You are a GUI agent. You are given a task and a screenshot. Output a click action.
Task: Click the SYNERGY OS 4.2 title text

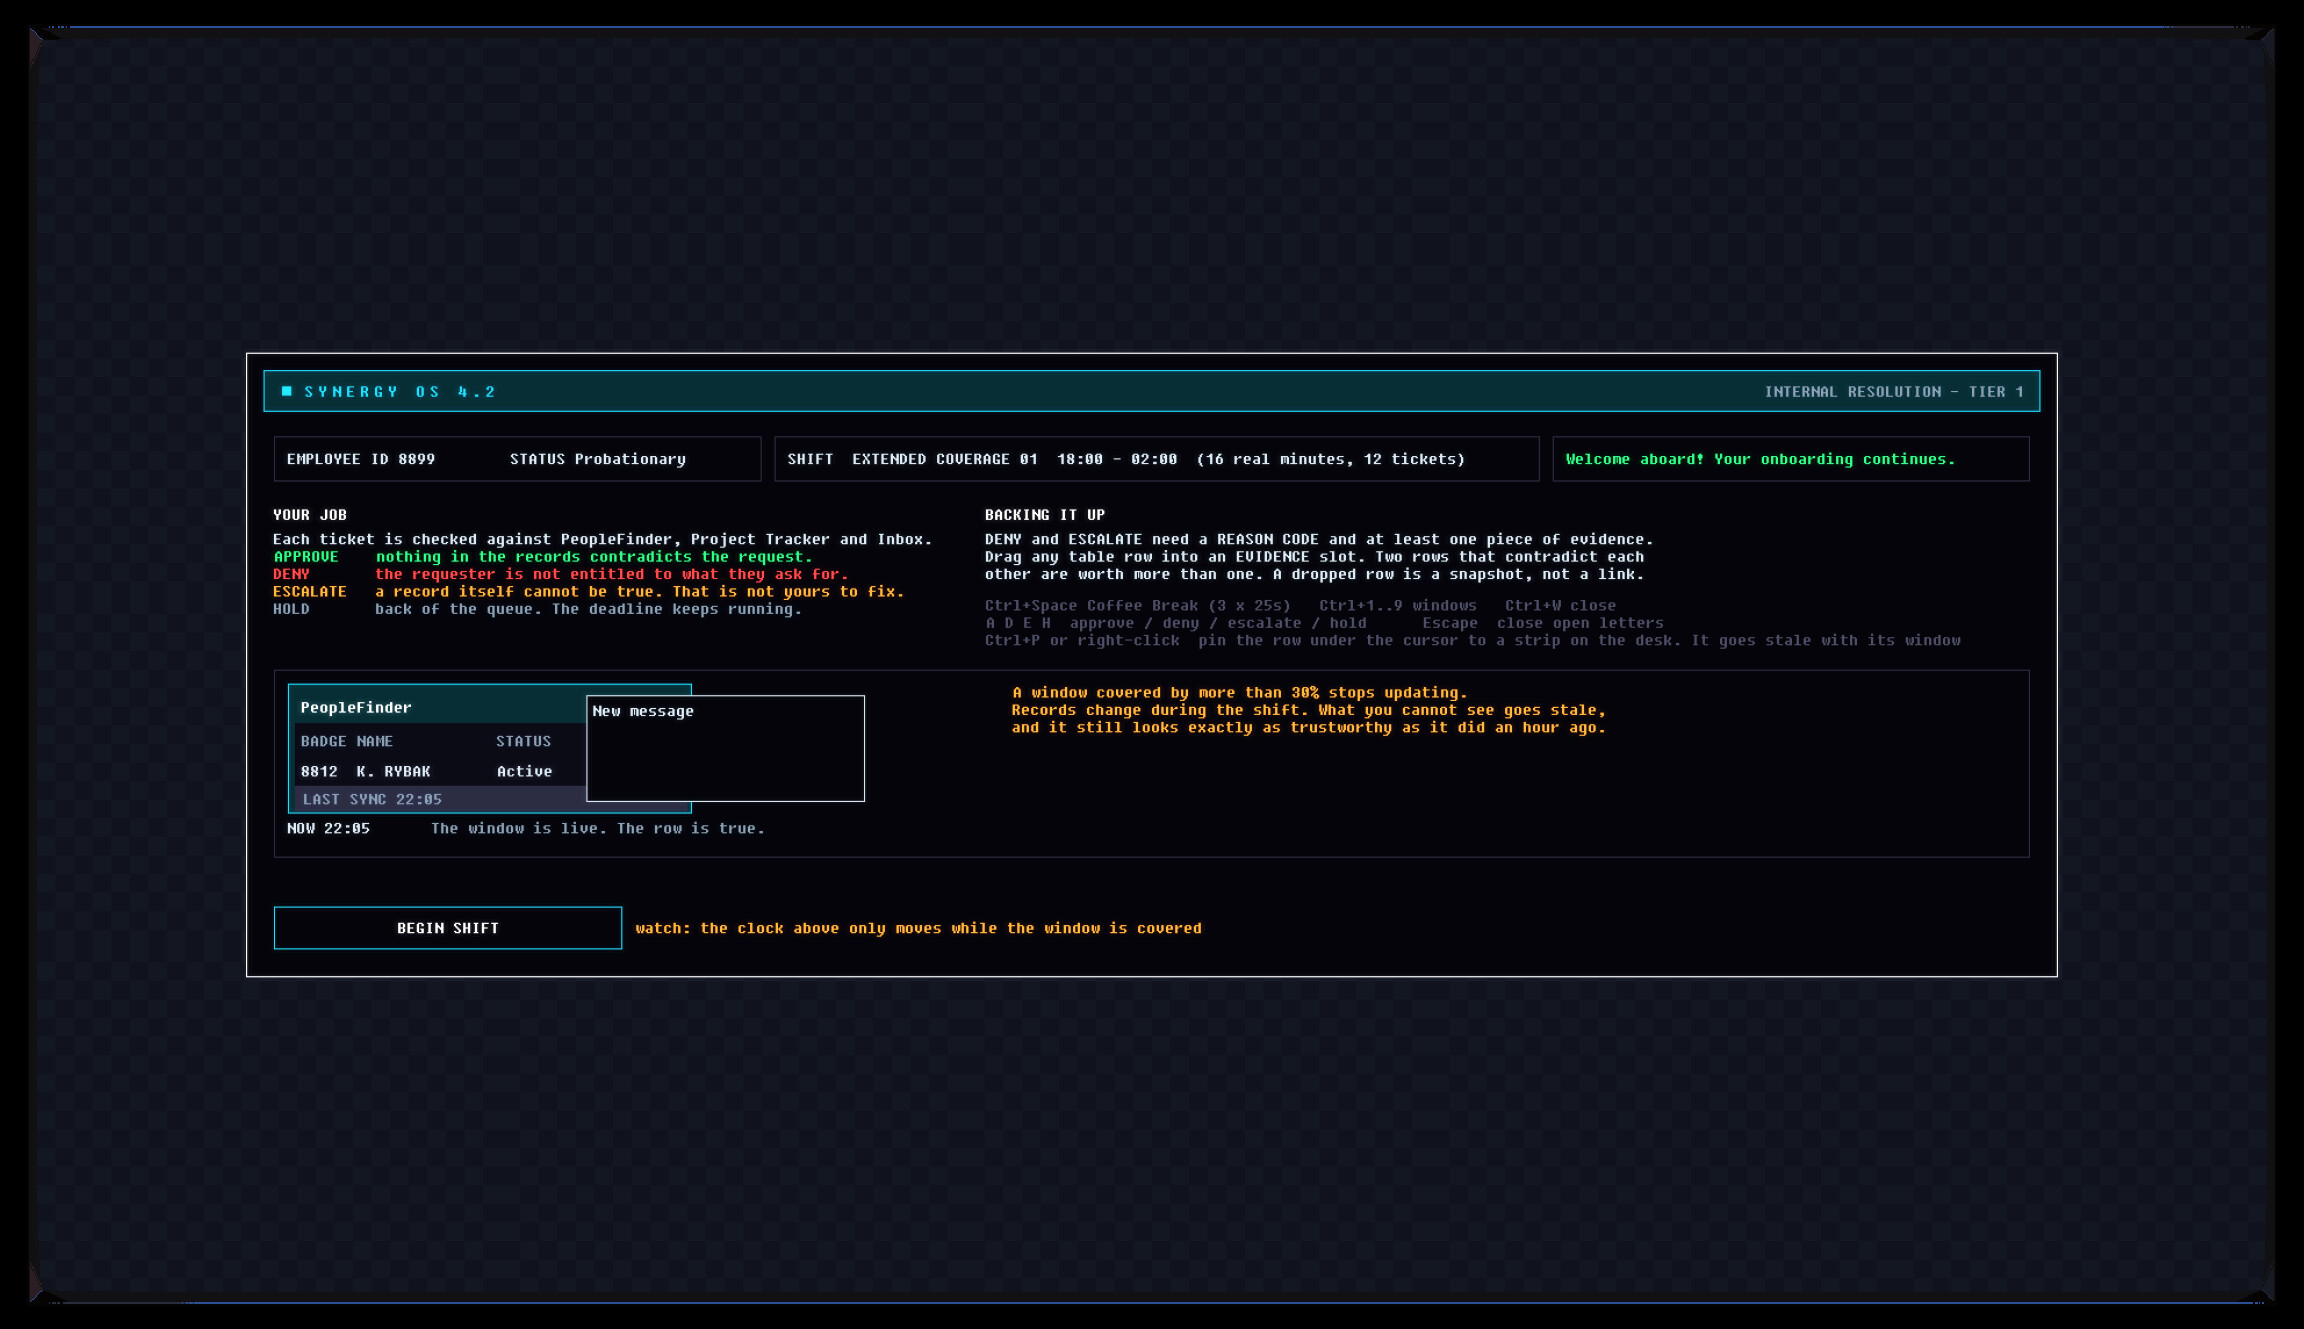coord(400,392)
